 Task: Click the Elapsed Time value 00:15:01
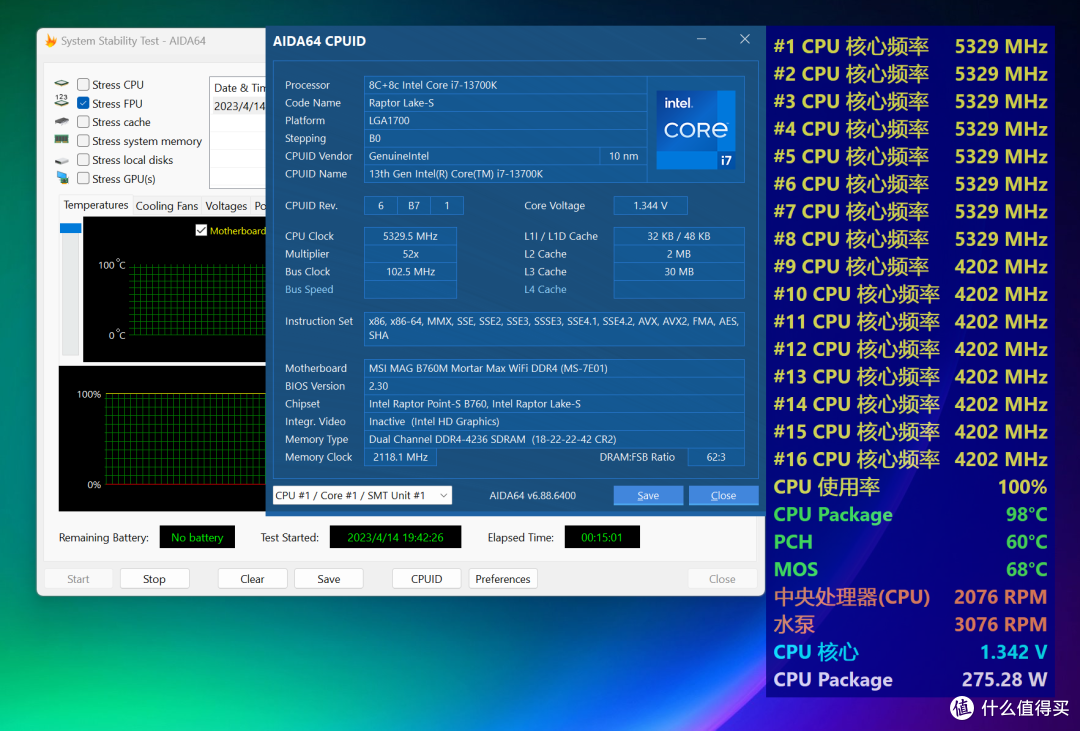coord(602,537)
